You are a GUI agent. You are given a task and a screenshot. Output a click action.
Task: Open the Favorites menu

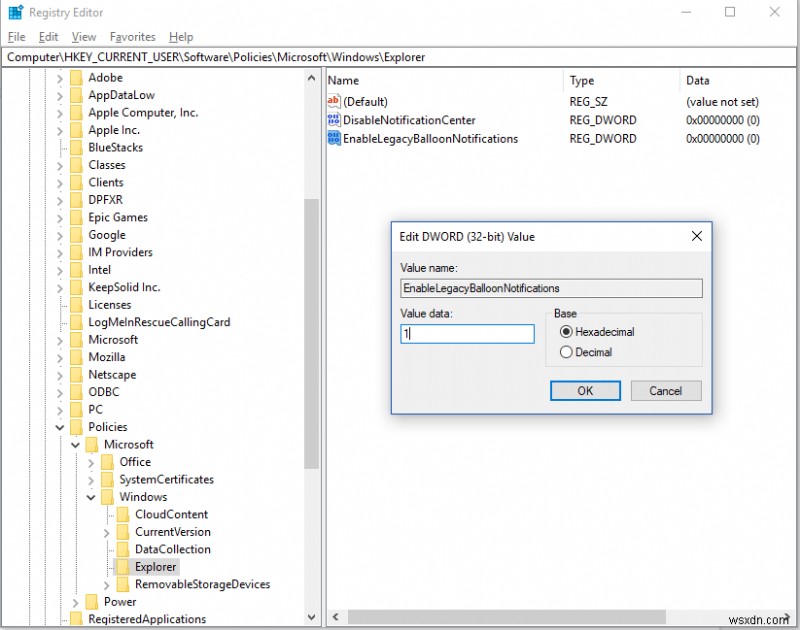click(133, 37)
